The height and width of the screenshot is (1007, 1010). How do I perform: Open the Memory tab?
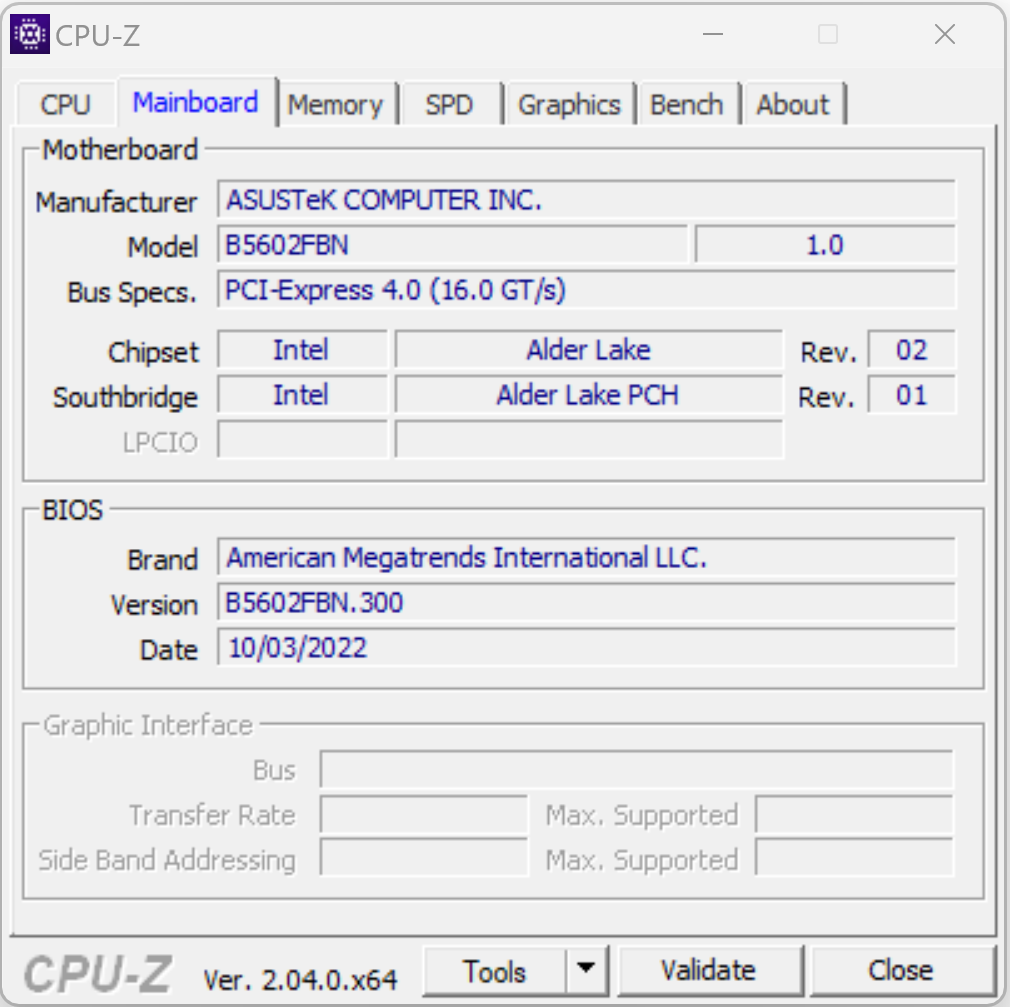point(336,104)
